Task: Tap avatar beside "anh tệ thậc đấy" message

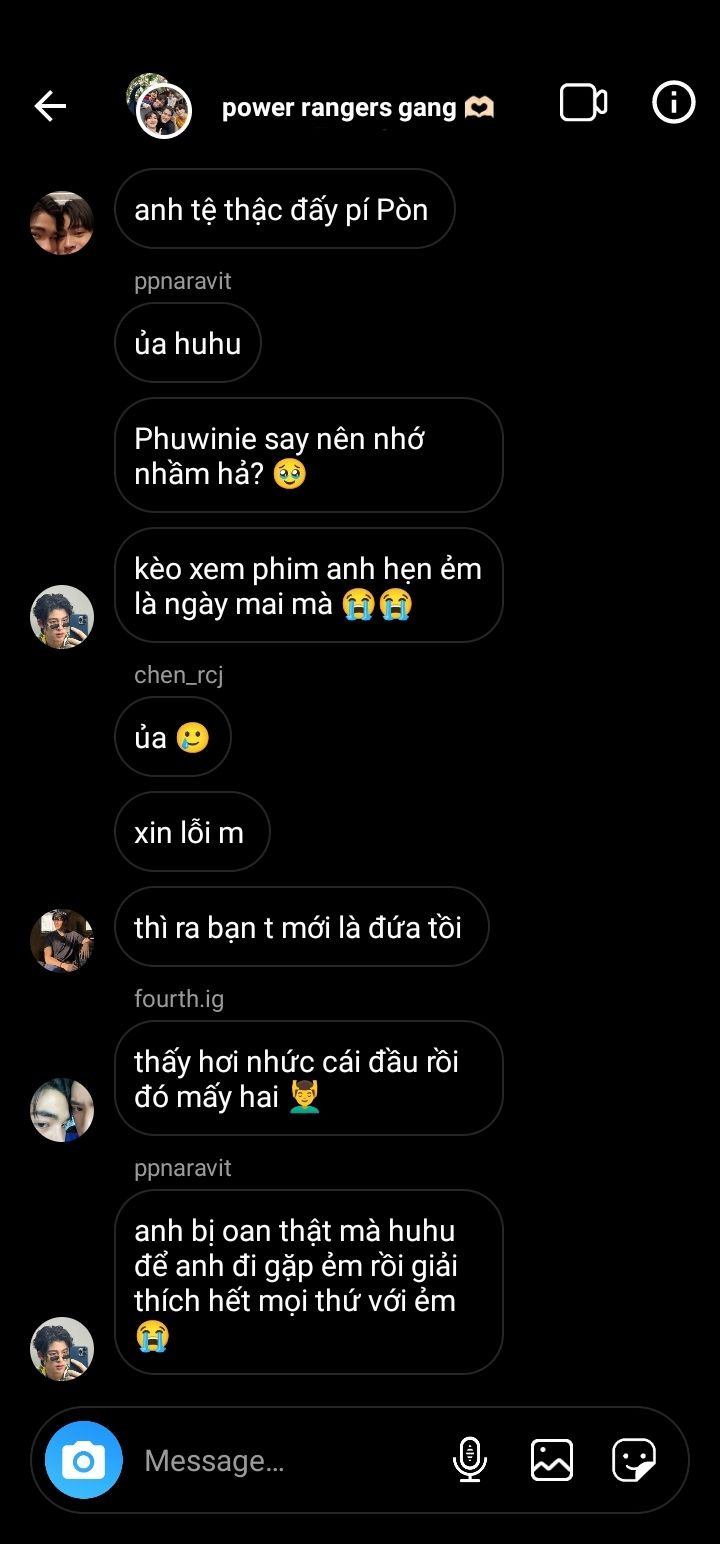Action: pos(62,223)
